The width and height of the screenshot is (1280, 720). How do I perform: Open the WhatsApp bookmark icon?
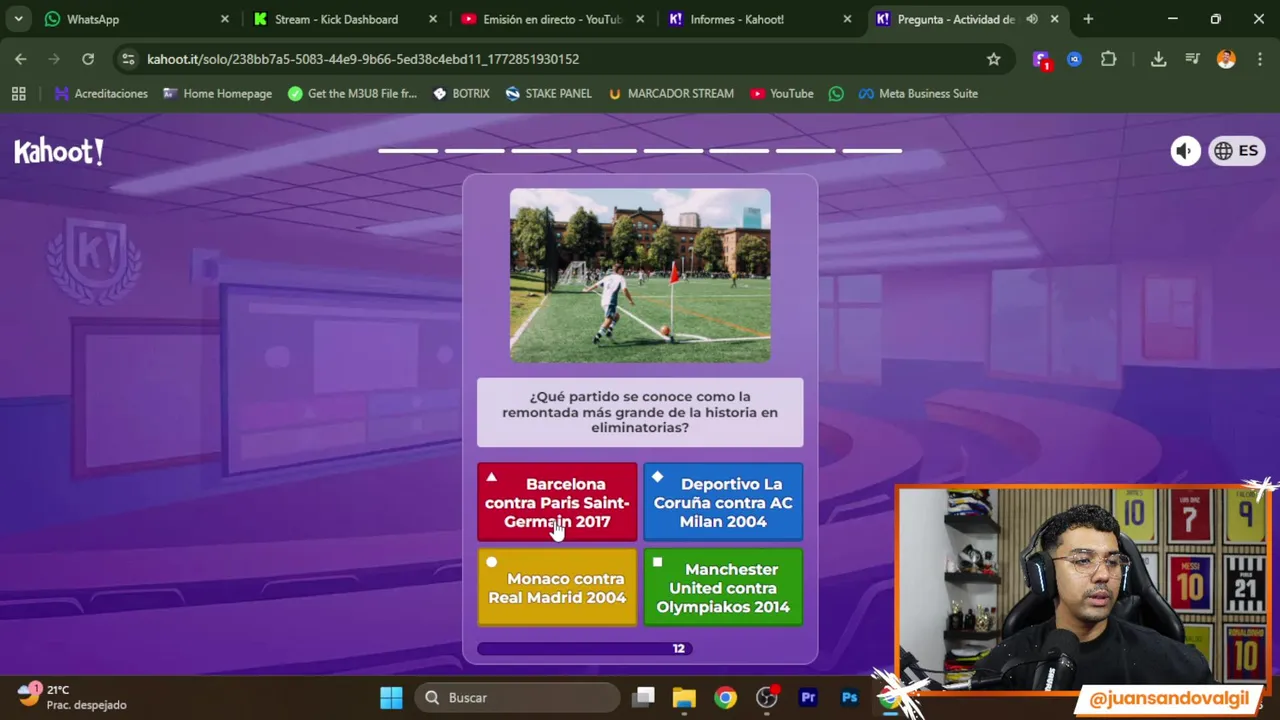836,93
